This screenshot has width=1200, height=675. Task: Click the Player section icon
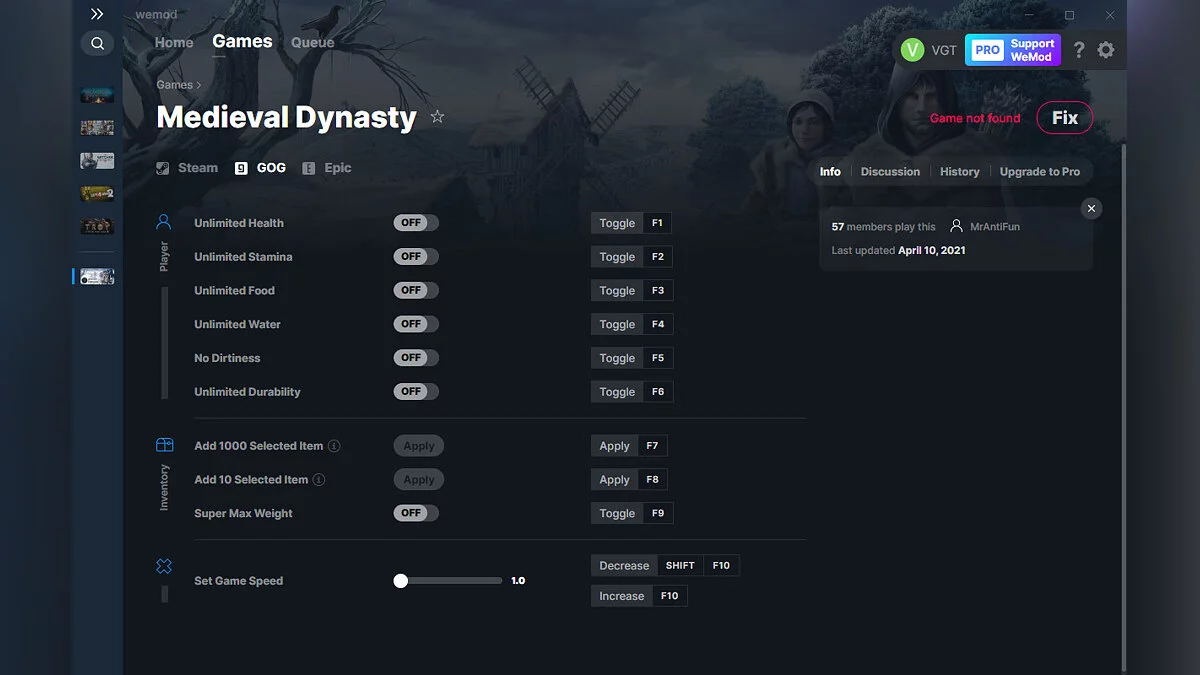tap(163, 221)
